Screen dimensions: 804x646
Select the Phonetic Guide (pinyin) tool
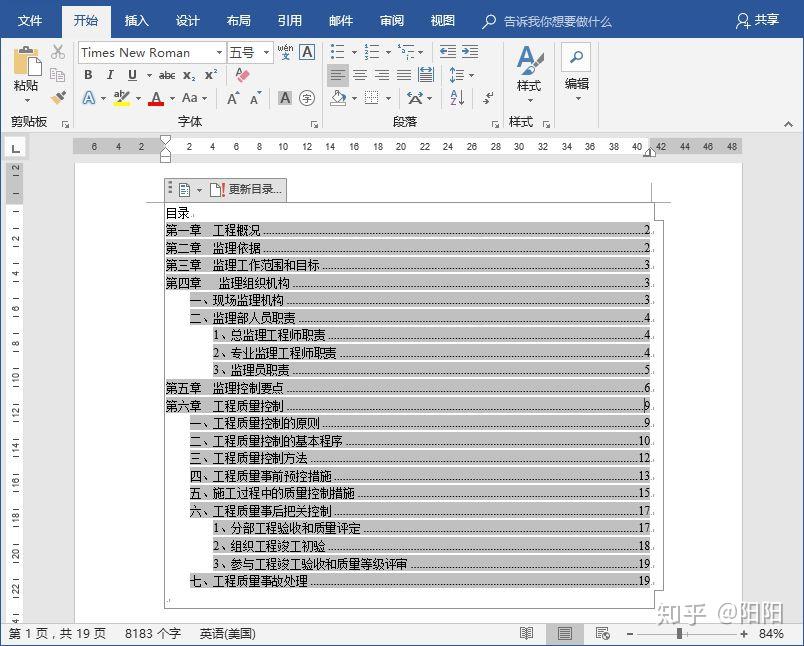coord(284,54)
